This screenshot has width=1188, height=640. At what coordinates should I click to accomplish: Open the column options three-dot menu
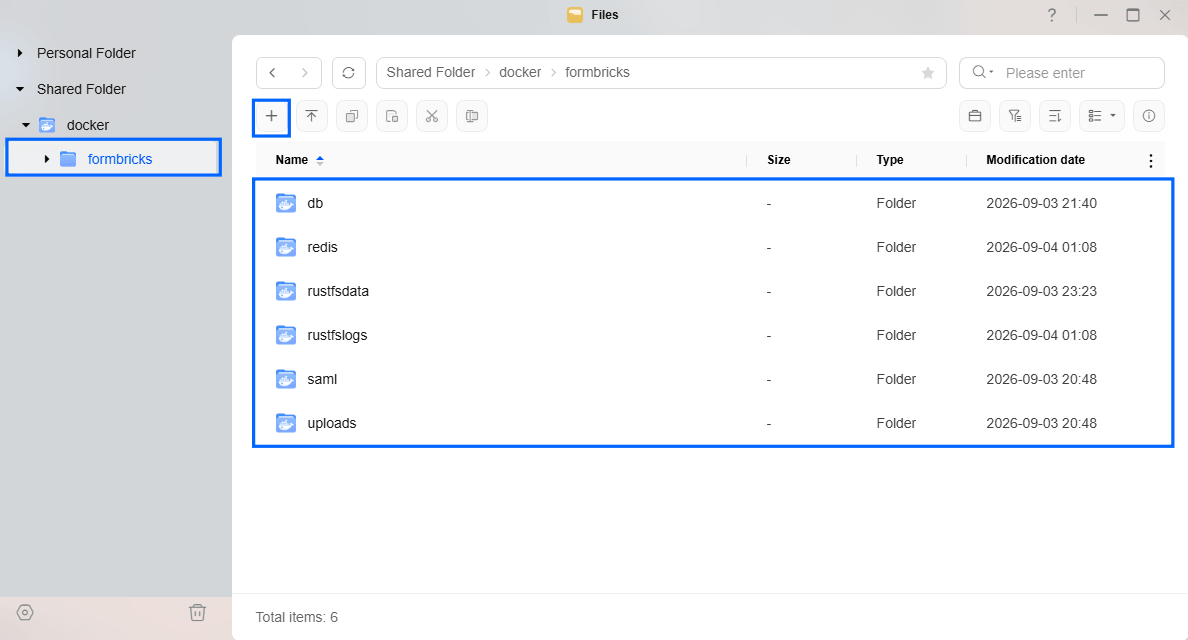pos(1150,161)
